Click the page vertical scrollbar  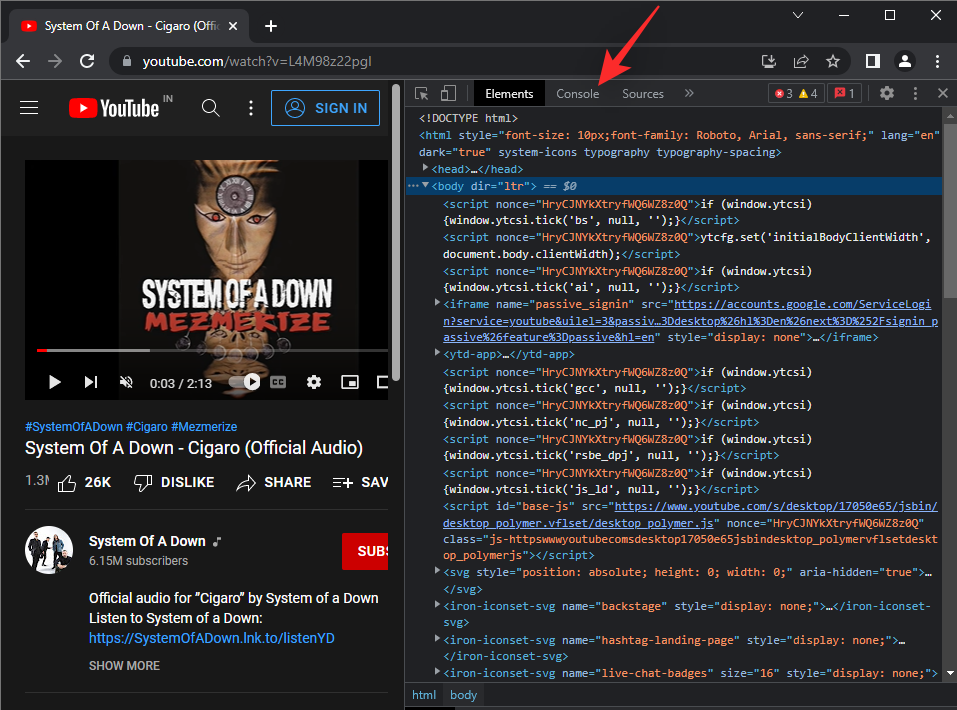pos(396,232)
